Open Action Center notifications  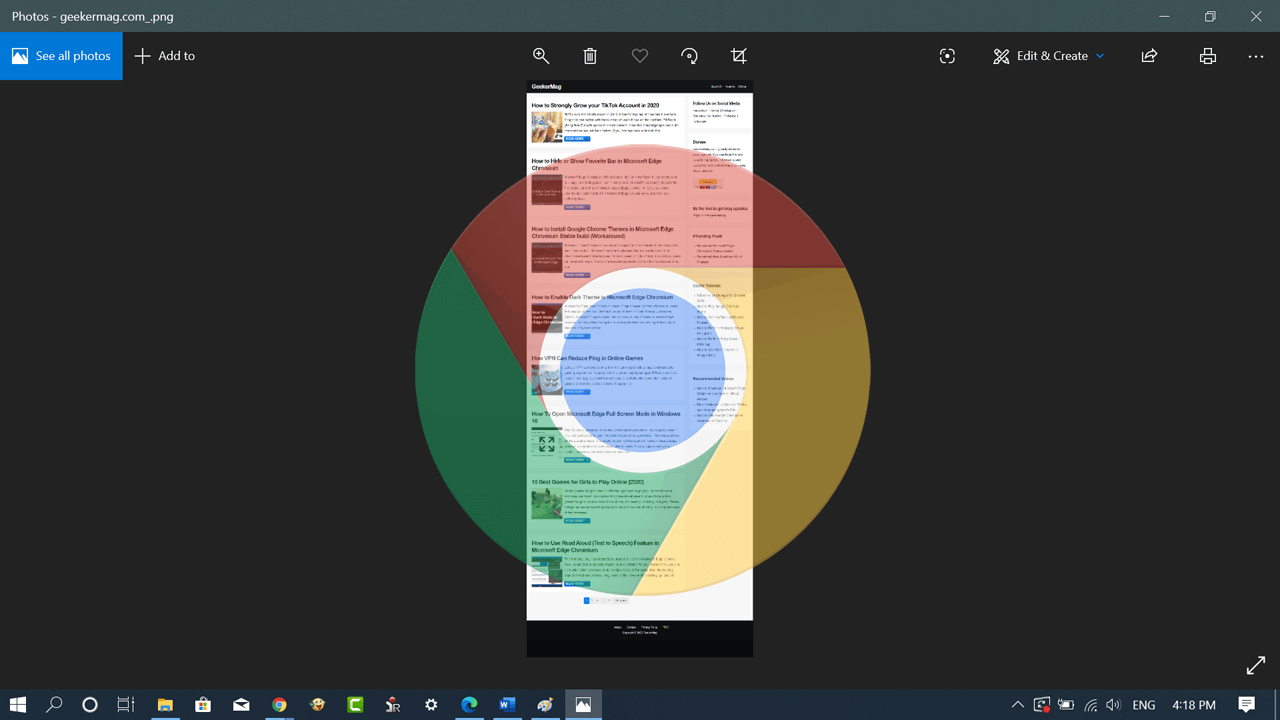coord(1247,705)
